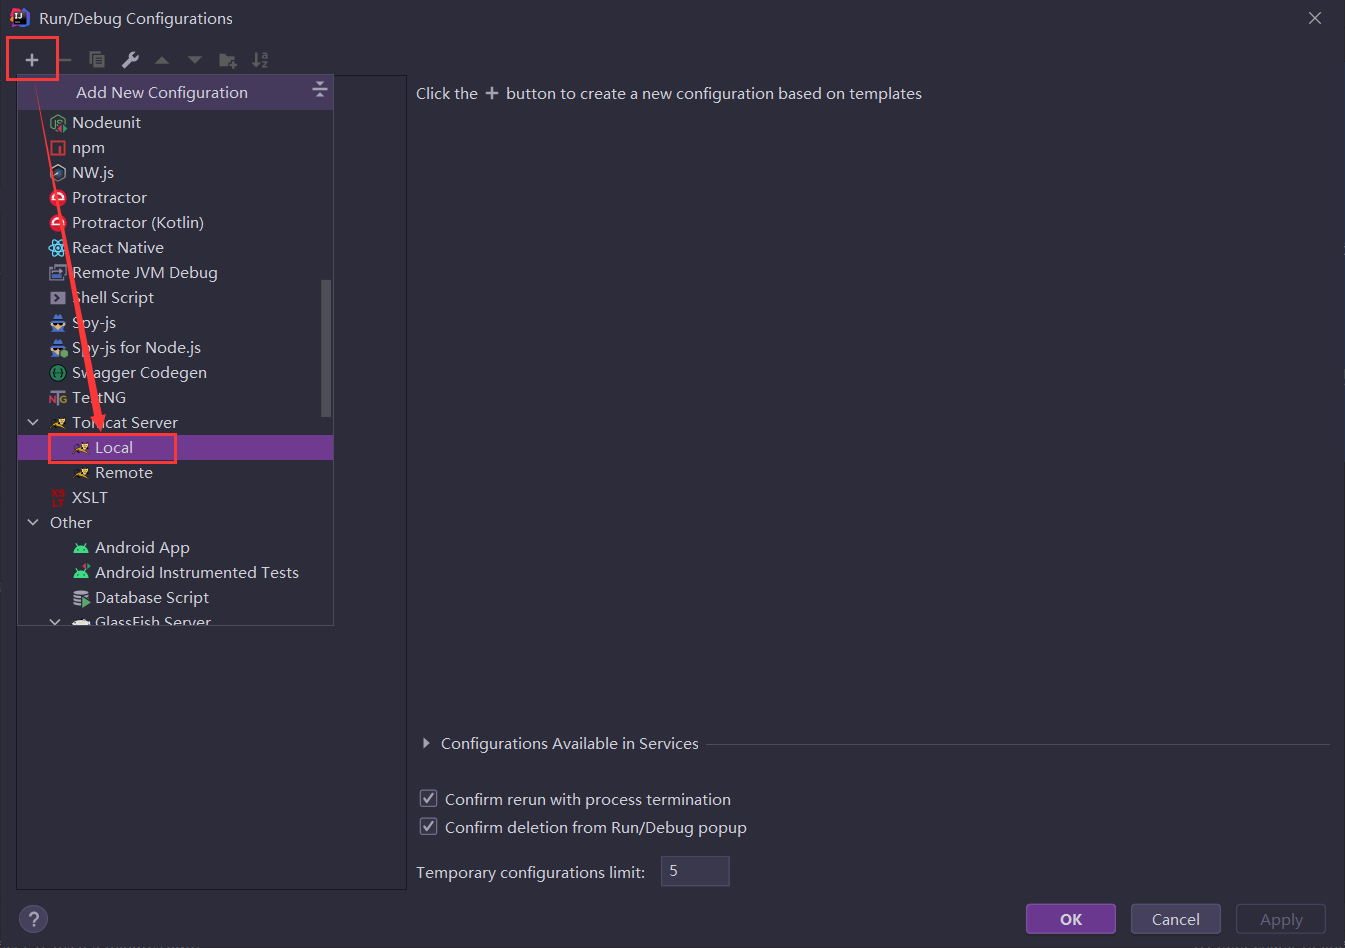The width and height of the screenshot is (1345, 948).
Task: Choose Remote JVM Debug configuration type
Action: pos(175,273)
